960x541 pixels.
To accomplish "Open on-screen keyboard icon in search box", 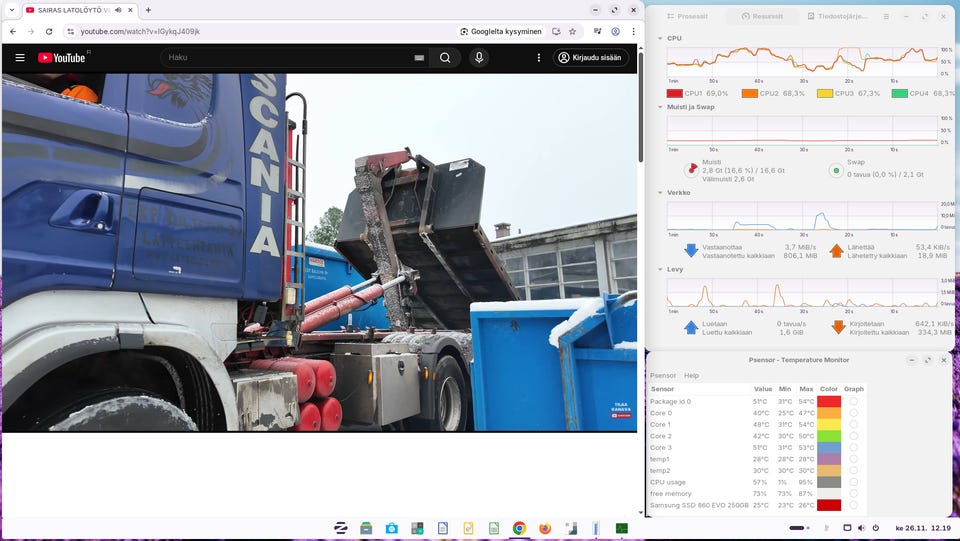I will coord(419,58).
